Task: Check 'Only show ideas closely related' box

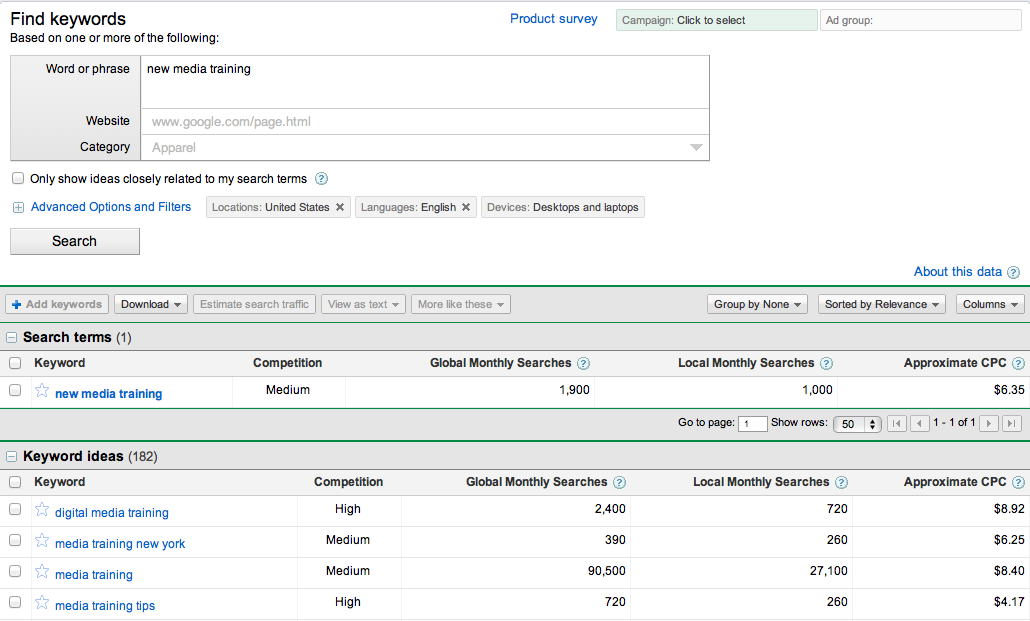Action: 18,178
